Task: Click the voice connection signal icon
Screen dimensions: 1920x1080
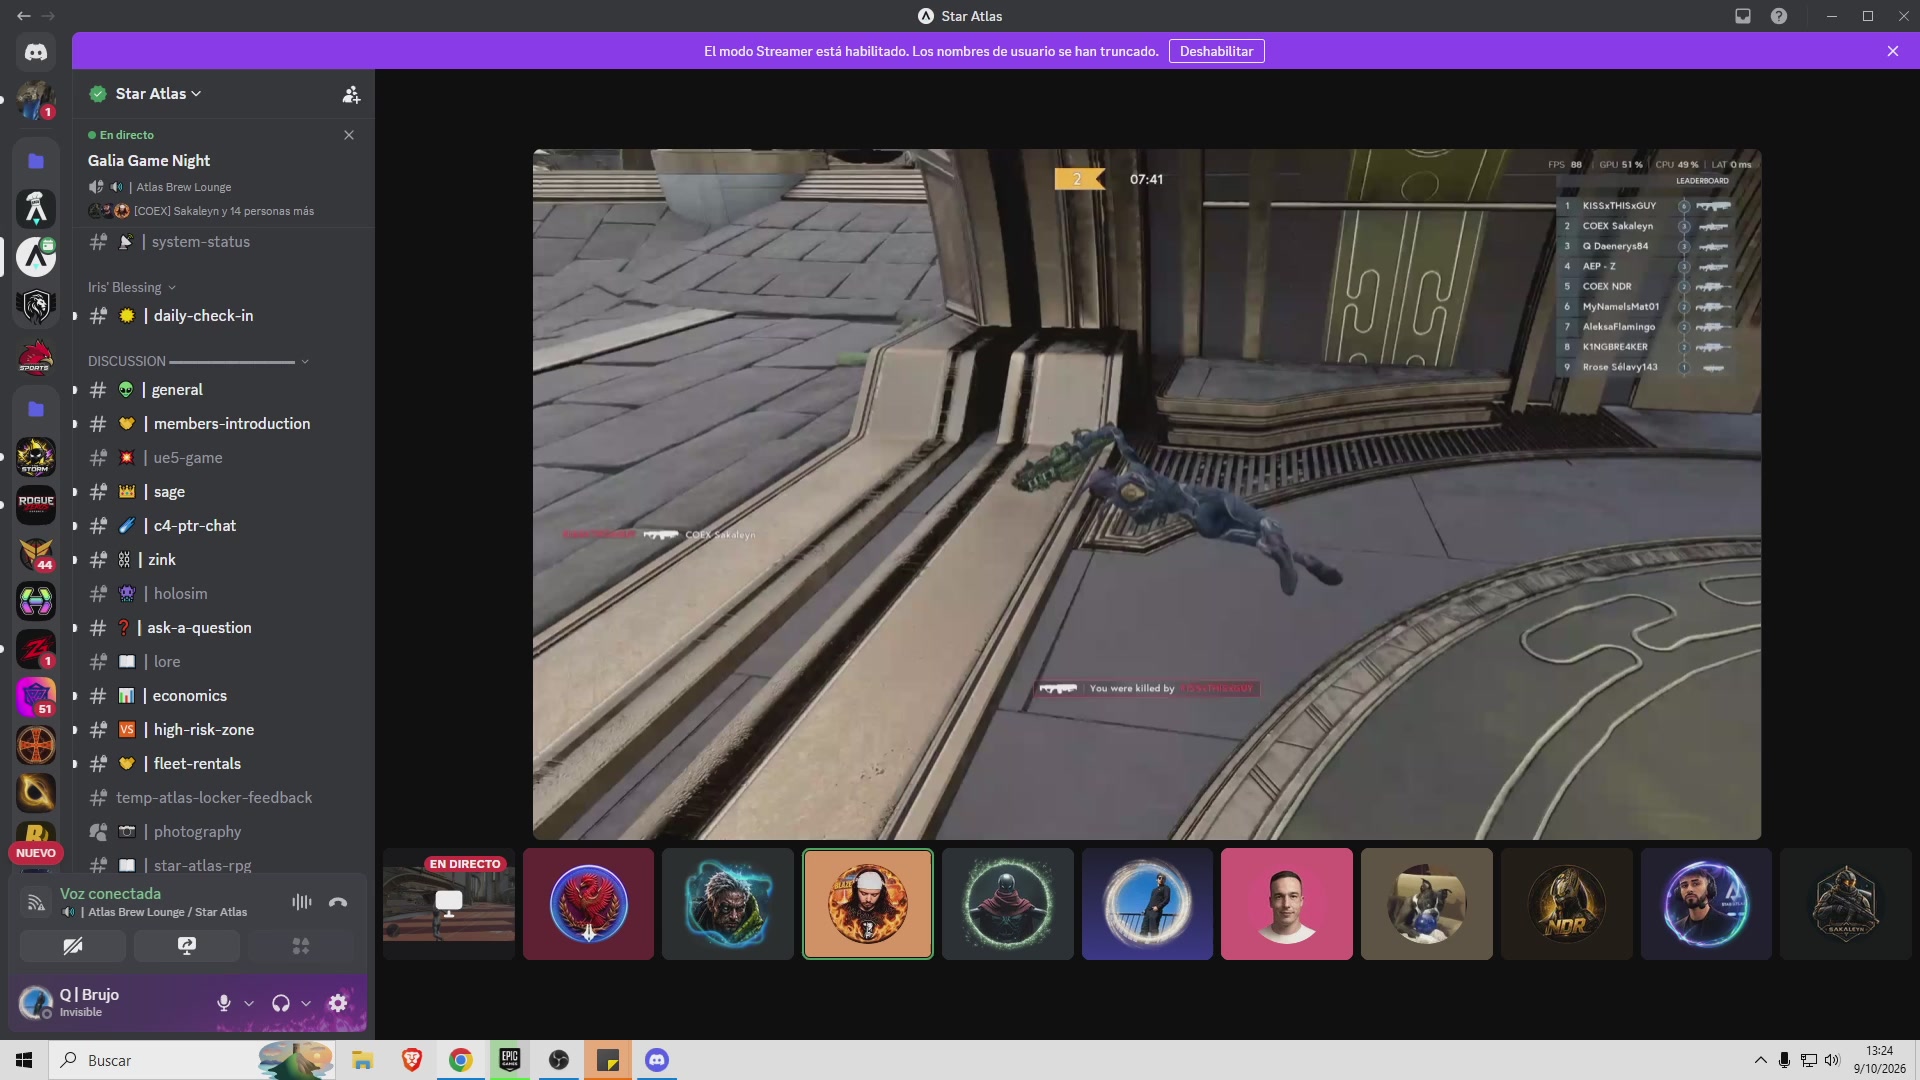Action: pyautogui.click(x=36, y=903)
